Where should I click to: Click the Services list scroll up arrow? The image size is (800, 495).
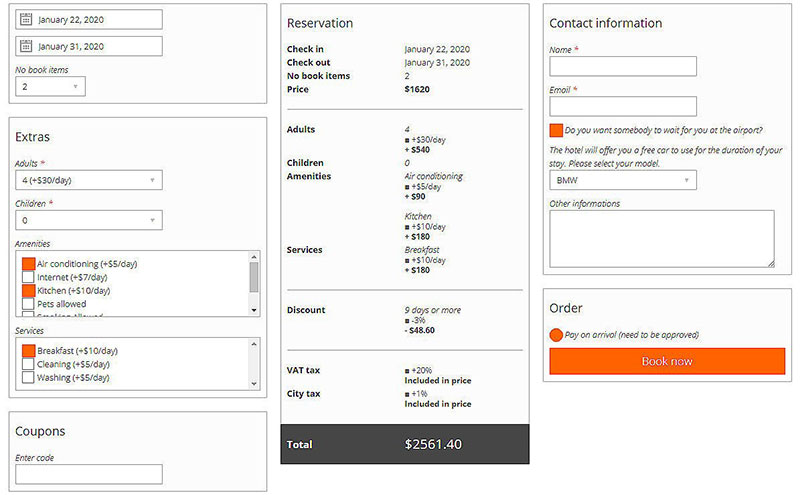[254, 344]
